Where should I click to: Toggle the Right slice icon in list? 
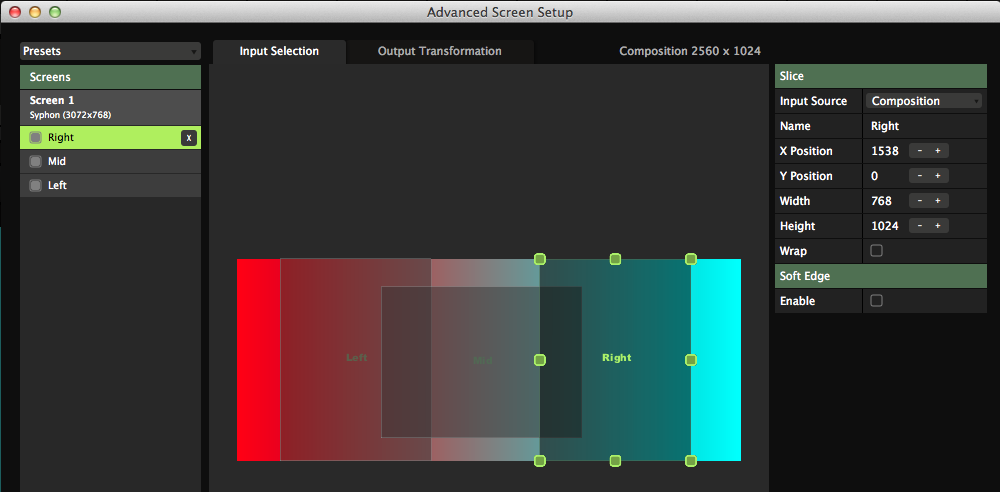pyautogui.click(x=35, y=138)
